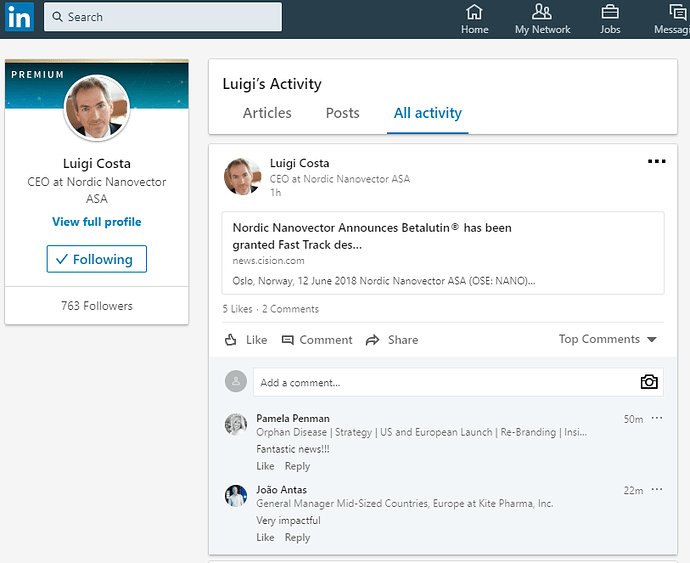The height and width of the screenshot is (563, 690).
Task: Switch to the Posts tab
Action: tap(342, 113)
